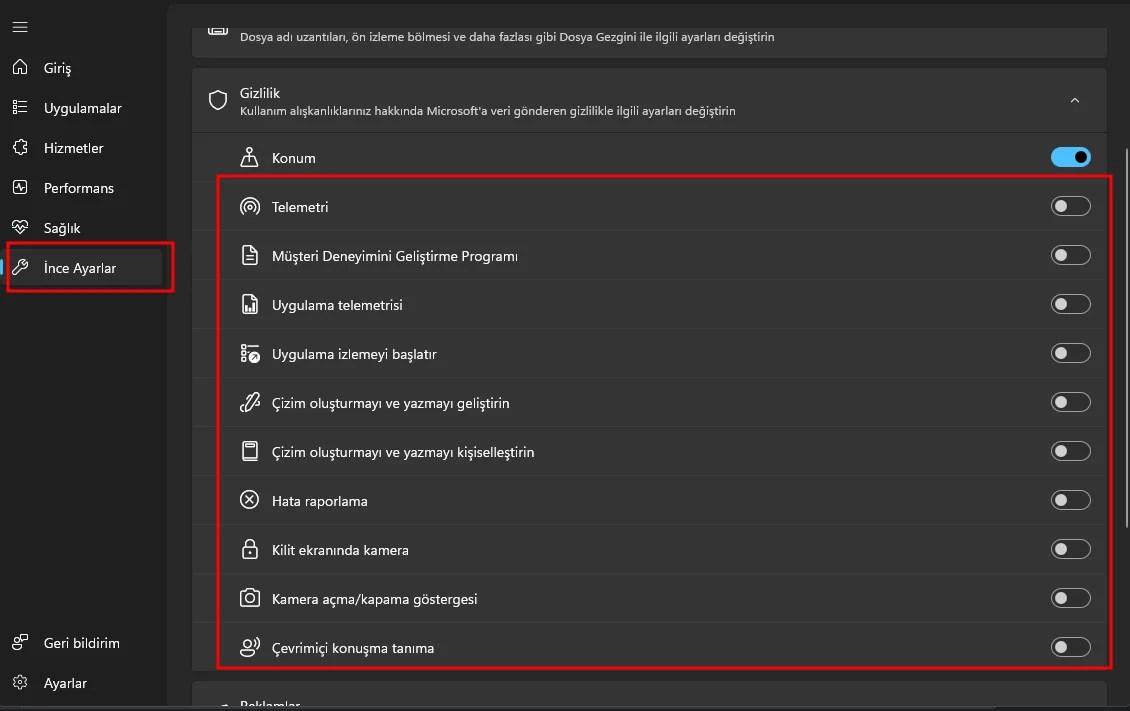Viewport: 1130px width, 711px height.
Task: Click the Uygulama telemetrisi chart icon
Action: click(x=250, y=305)
